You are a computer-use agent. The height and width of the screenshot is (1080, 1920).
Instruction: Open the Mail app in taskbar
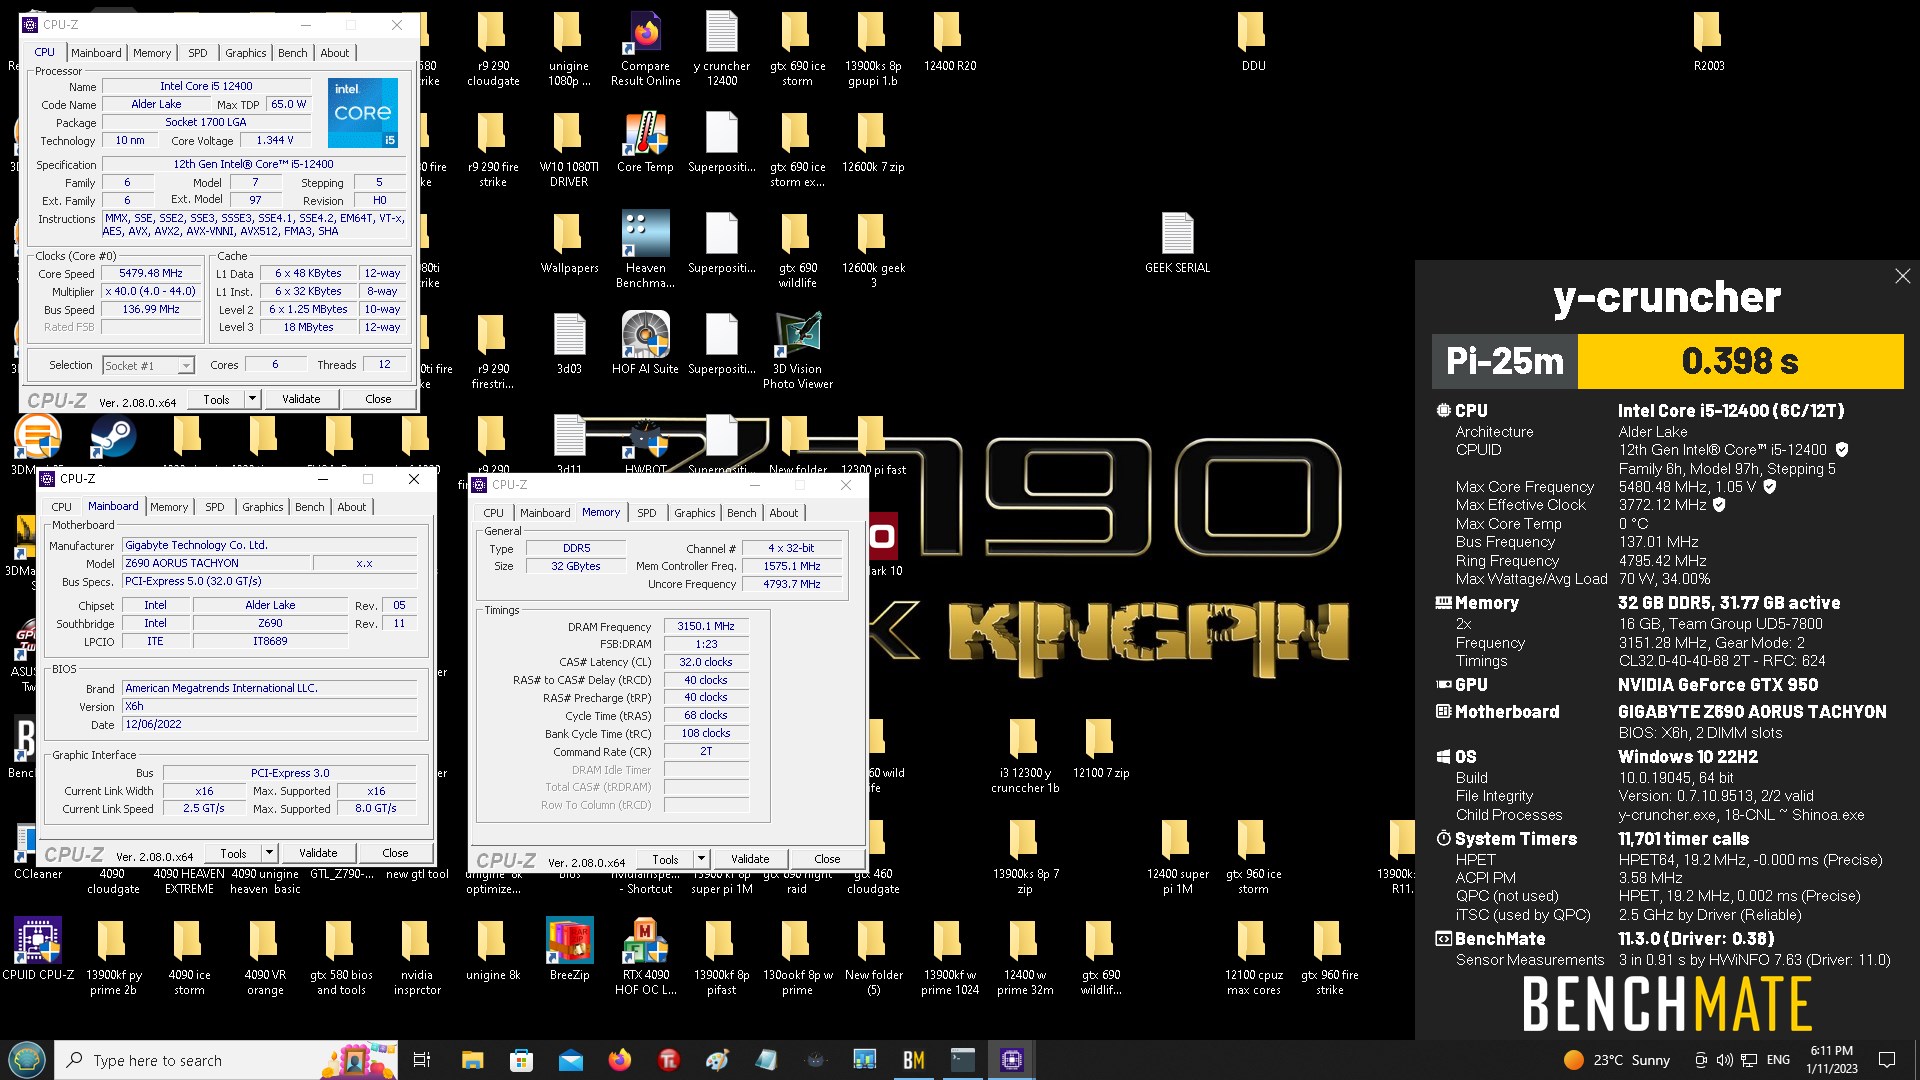pos(570,1060)
